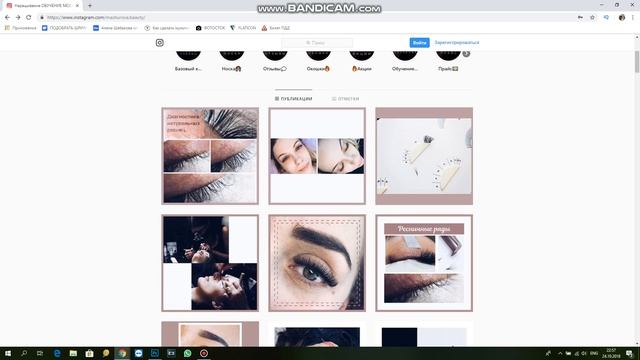640x360 pixels.
Task: Open the post with two face portraits
Action: (317, 156)
